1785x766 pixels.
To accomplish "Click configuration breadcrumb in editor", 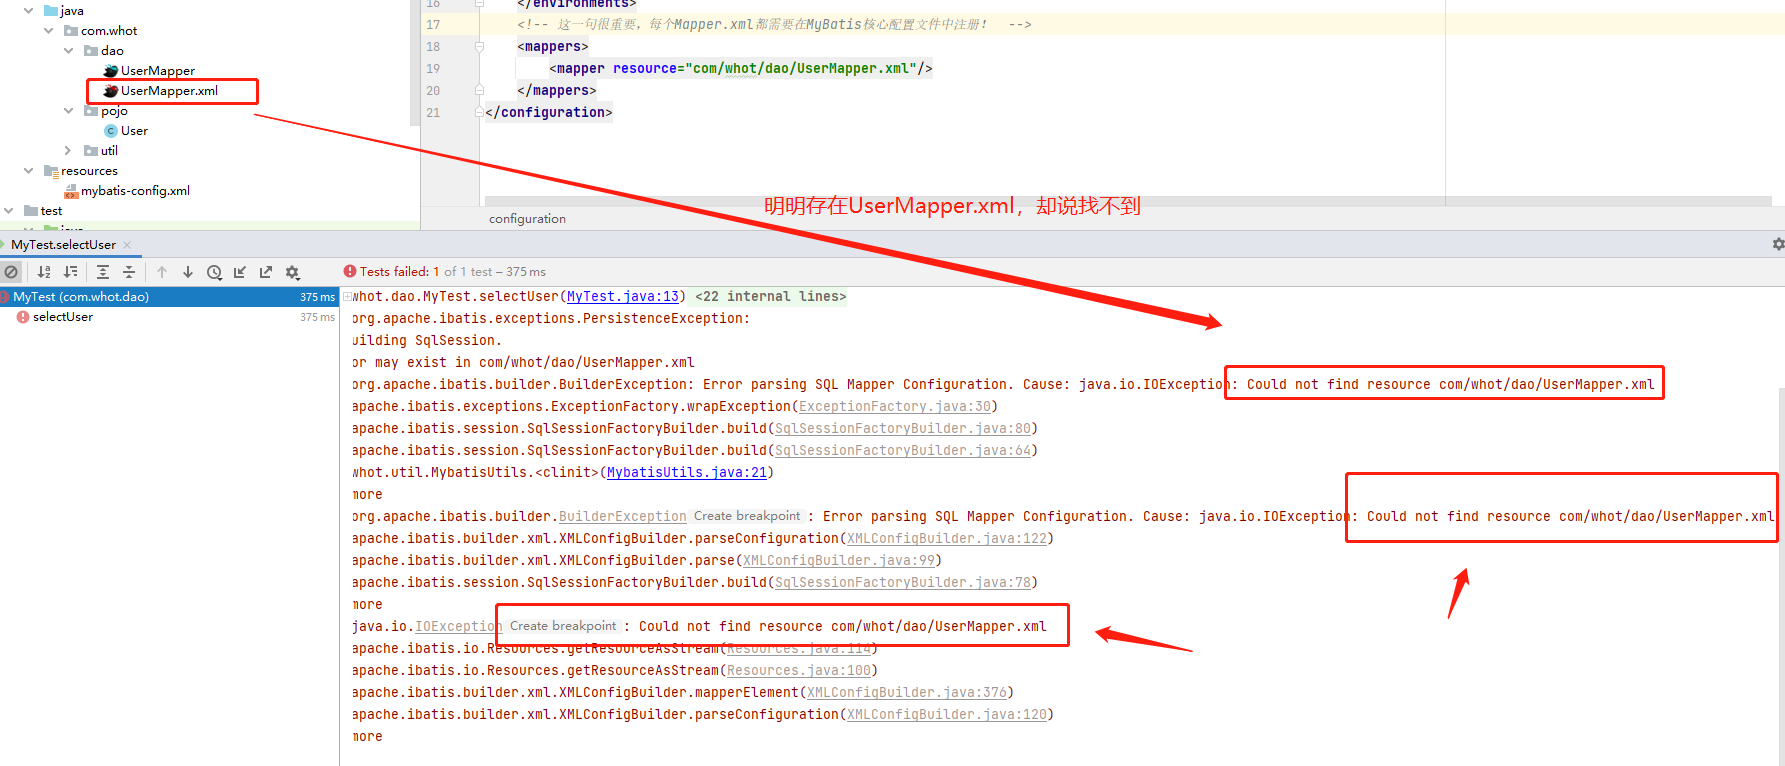I will [527, 219].
